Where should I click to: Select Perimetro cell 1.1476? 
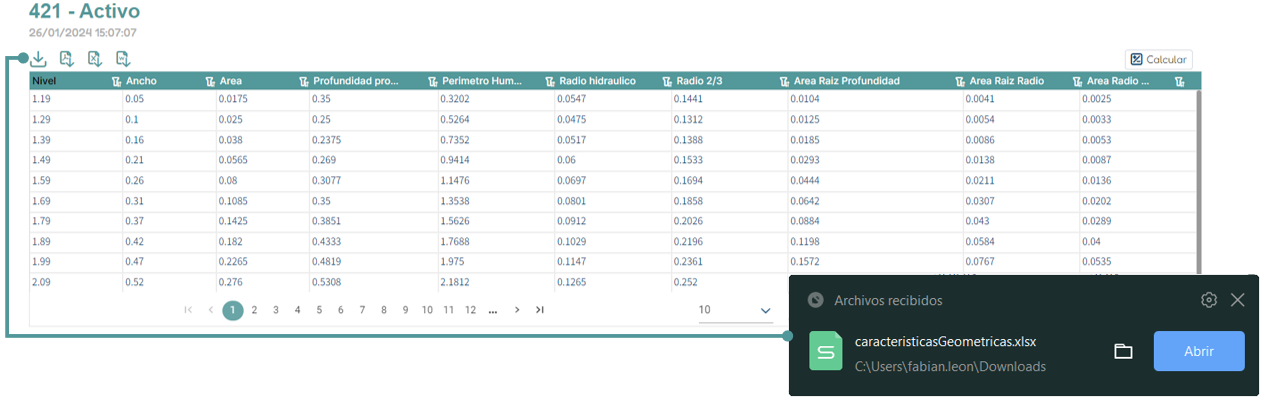pos(496,179)
